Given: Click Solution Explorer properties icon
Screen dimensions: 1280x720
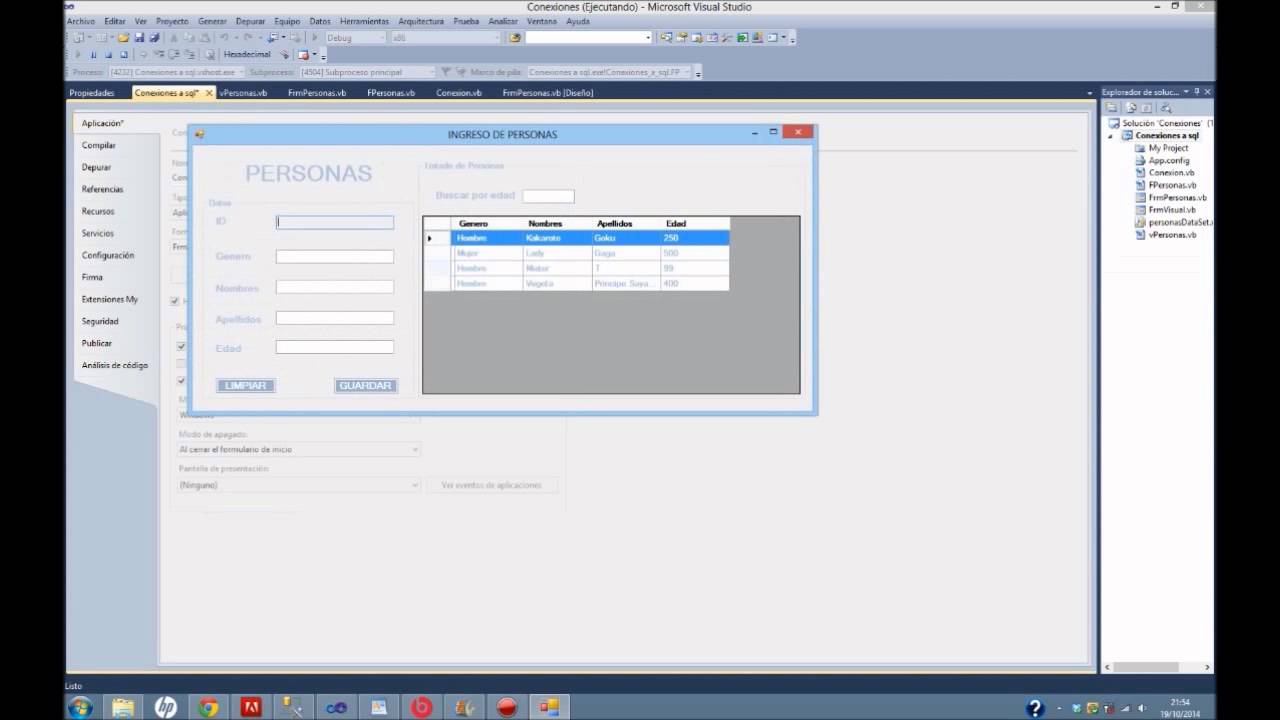Looking at the screenshot, I should pyautogui.click(x=1111, y=107).
